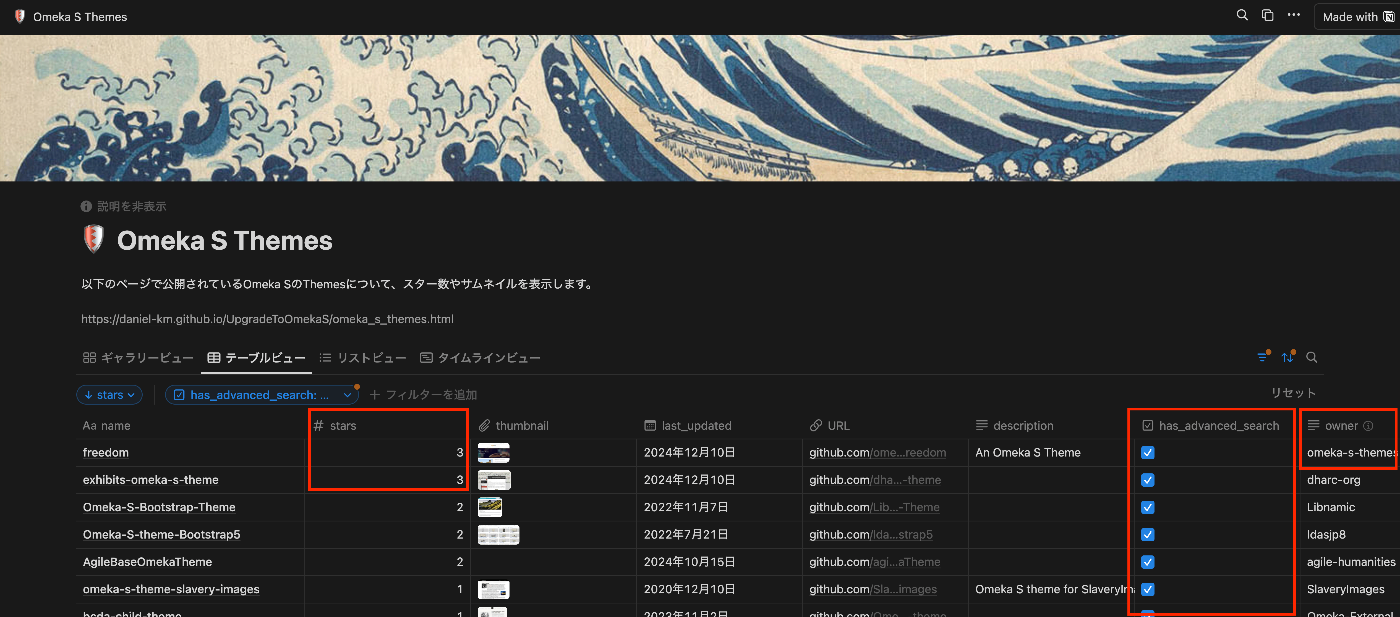Open the "..." more options menu icon
The image size is (1400, 617).
click(1293, 15)
